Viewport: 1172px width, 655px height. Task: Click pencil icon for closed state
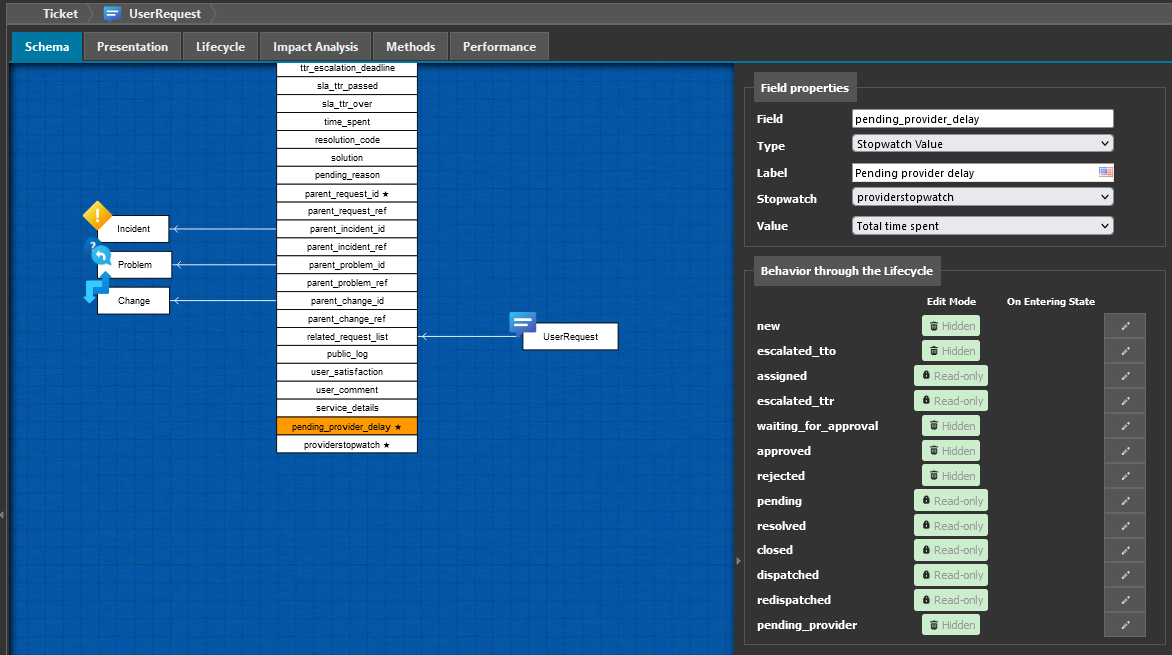(x=1125, y=550)
